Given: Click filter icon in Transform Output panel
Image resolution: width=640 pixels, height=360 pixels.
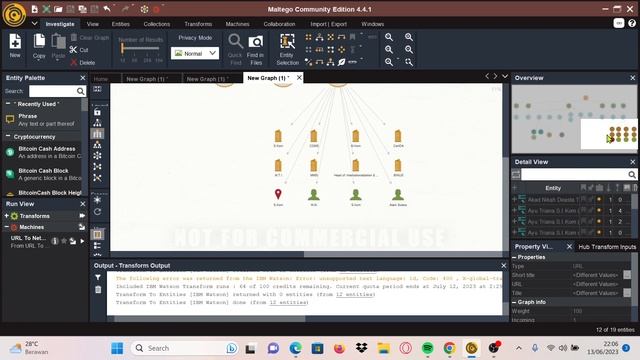Looking at the screenshot, I should pos(98,277).
